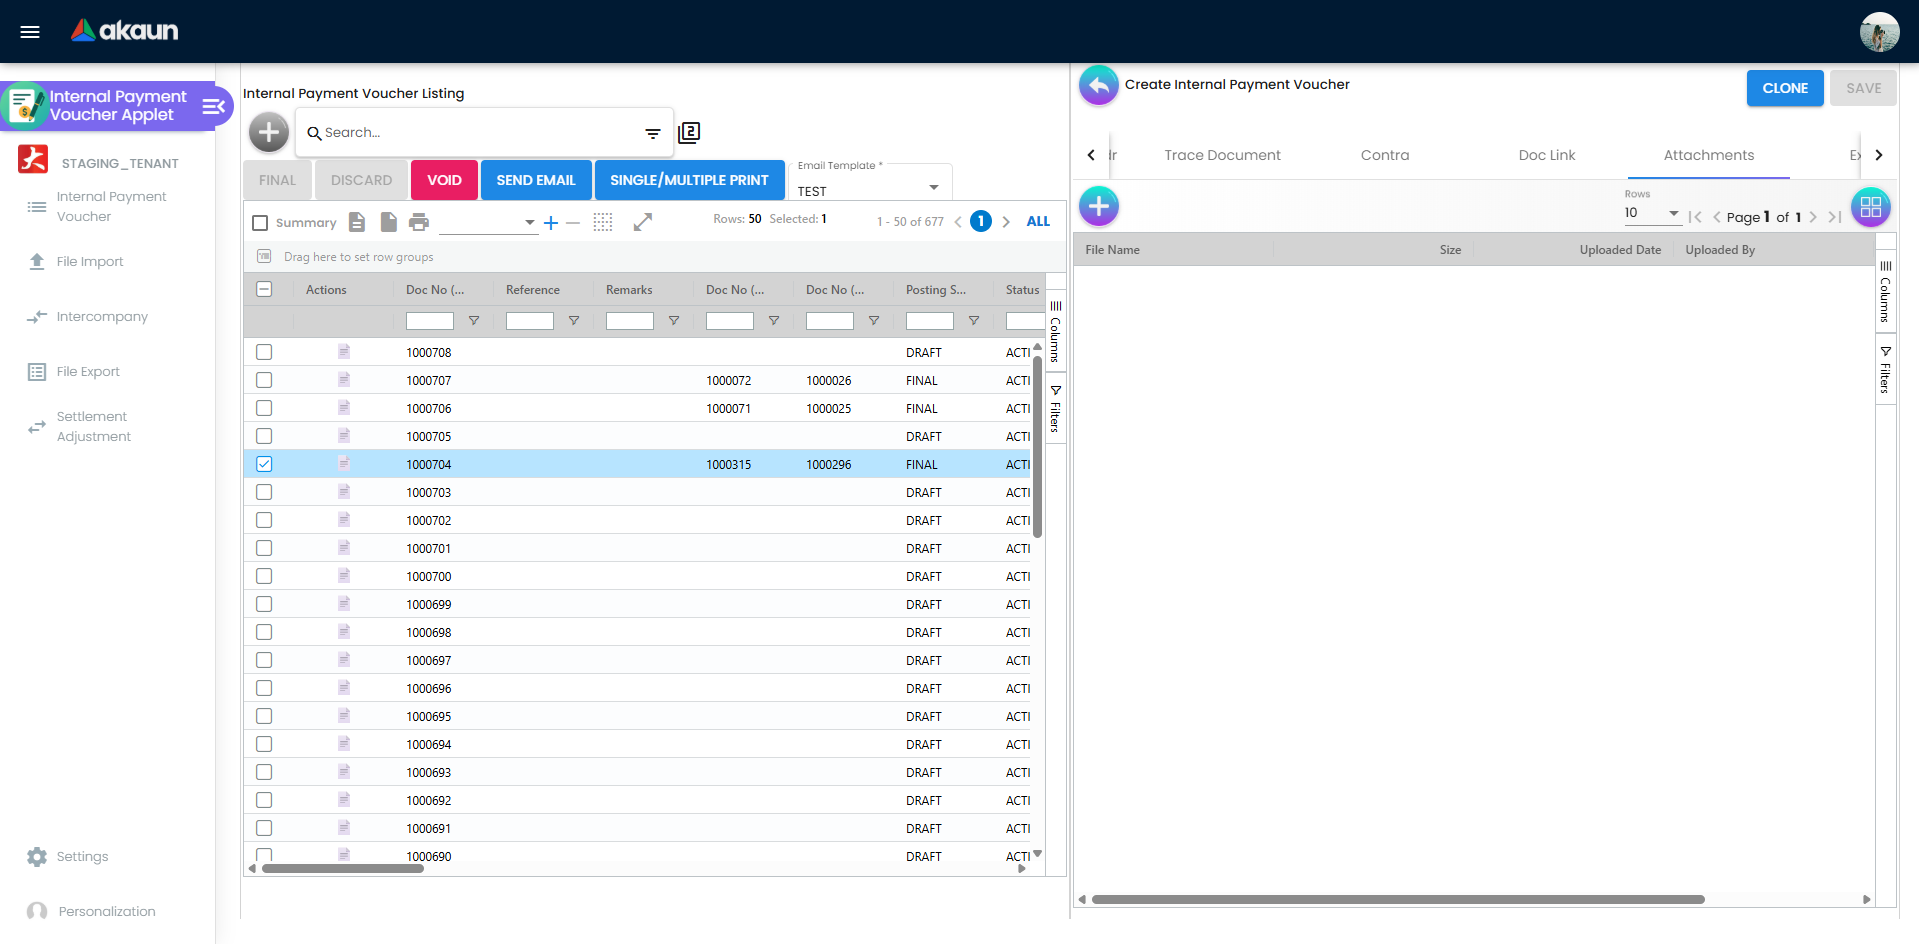Collapse the applet sidebar menu icon

click(x=213, y=106)
